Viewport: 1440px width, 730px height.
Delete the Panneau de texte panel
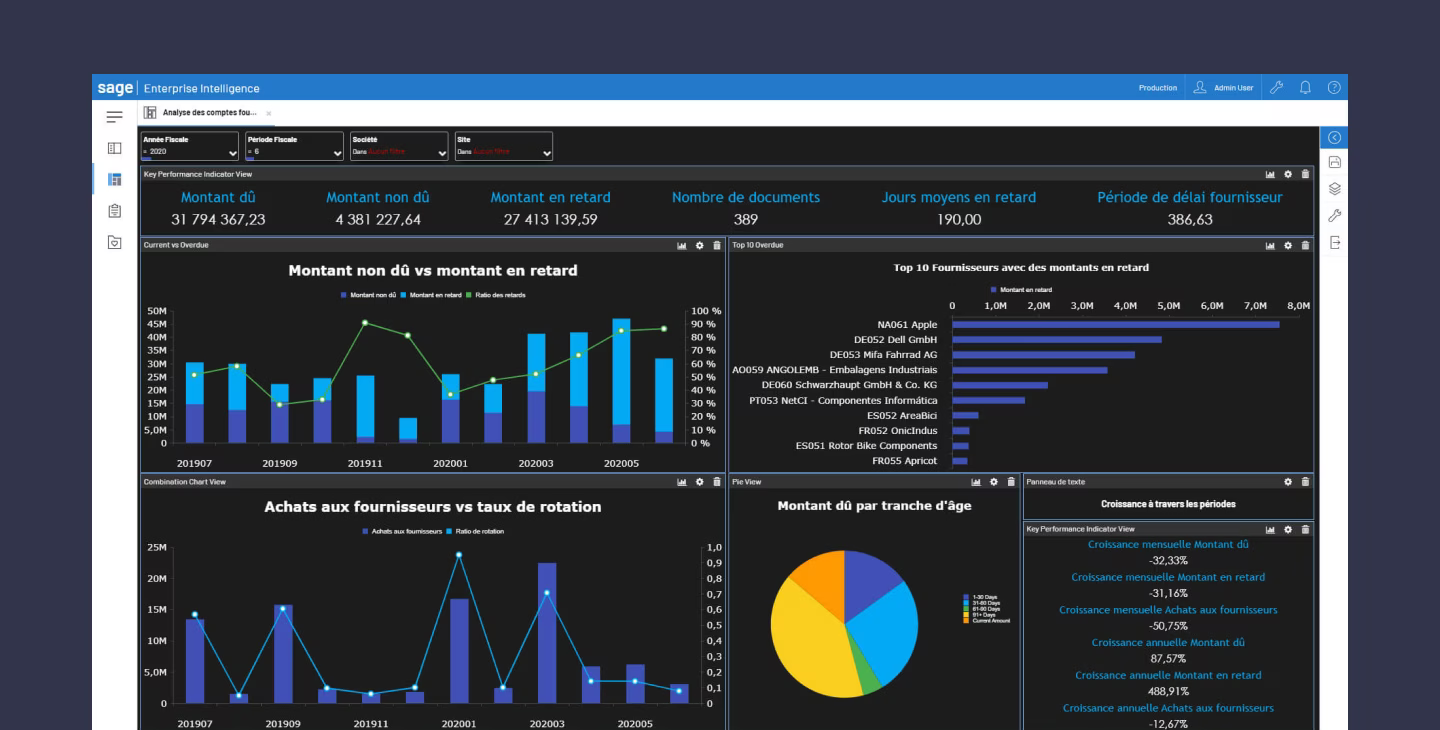(1305, 482)
